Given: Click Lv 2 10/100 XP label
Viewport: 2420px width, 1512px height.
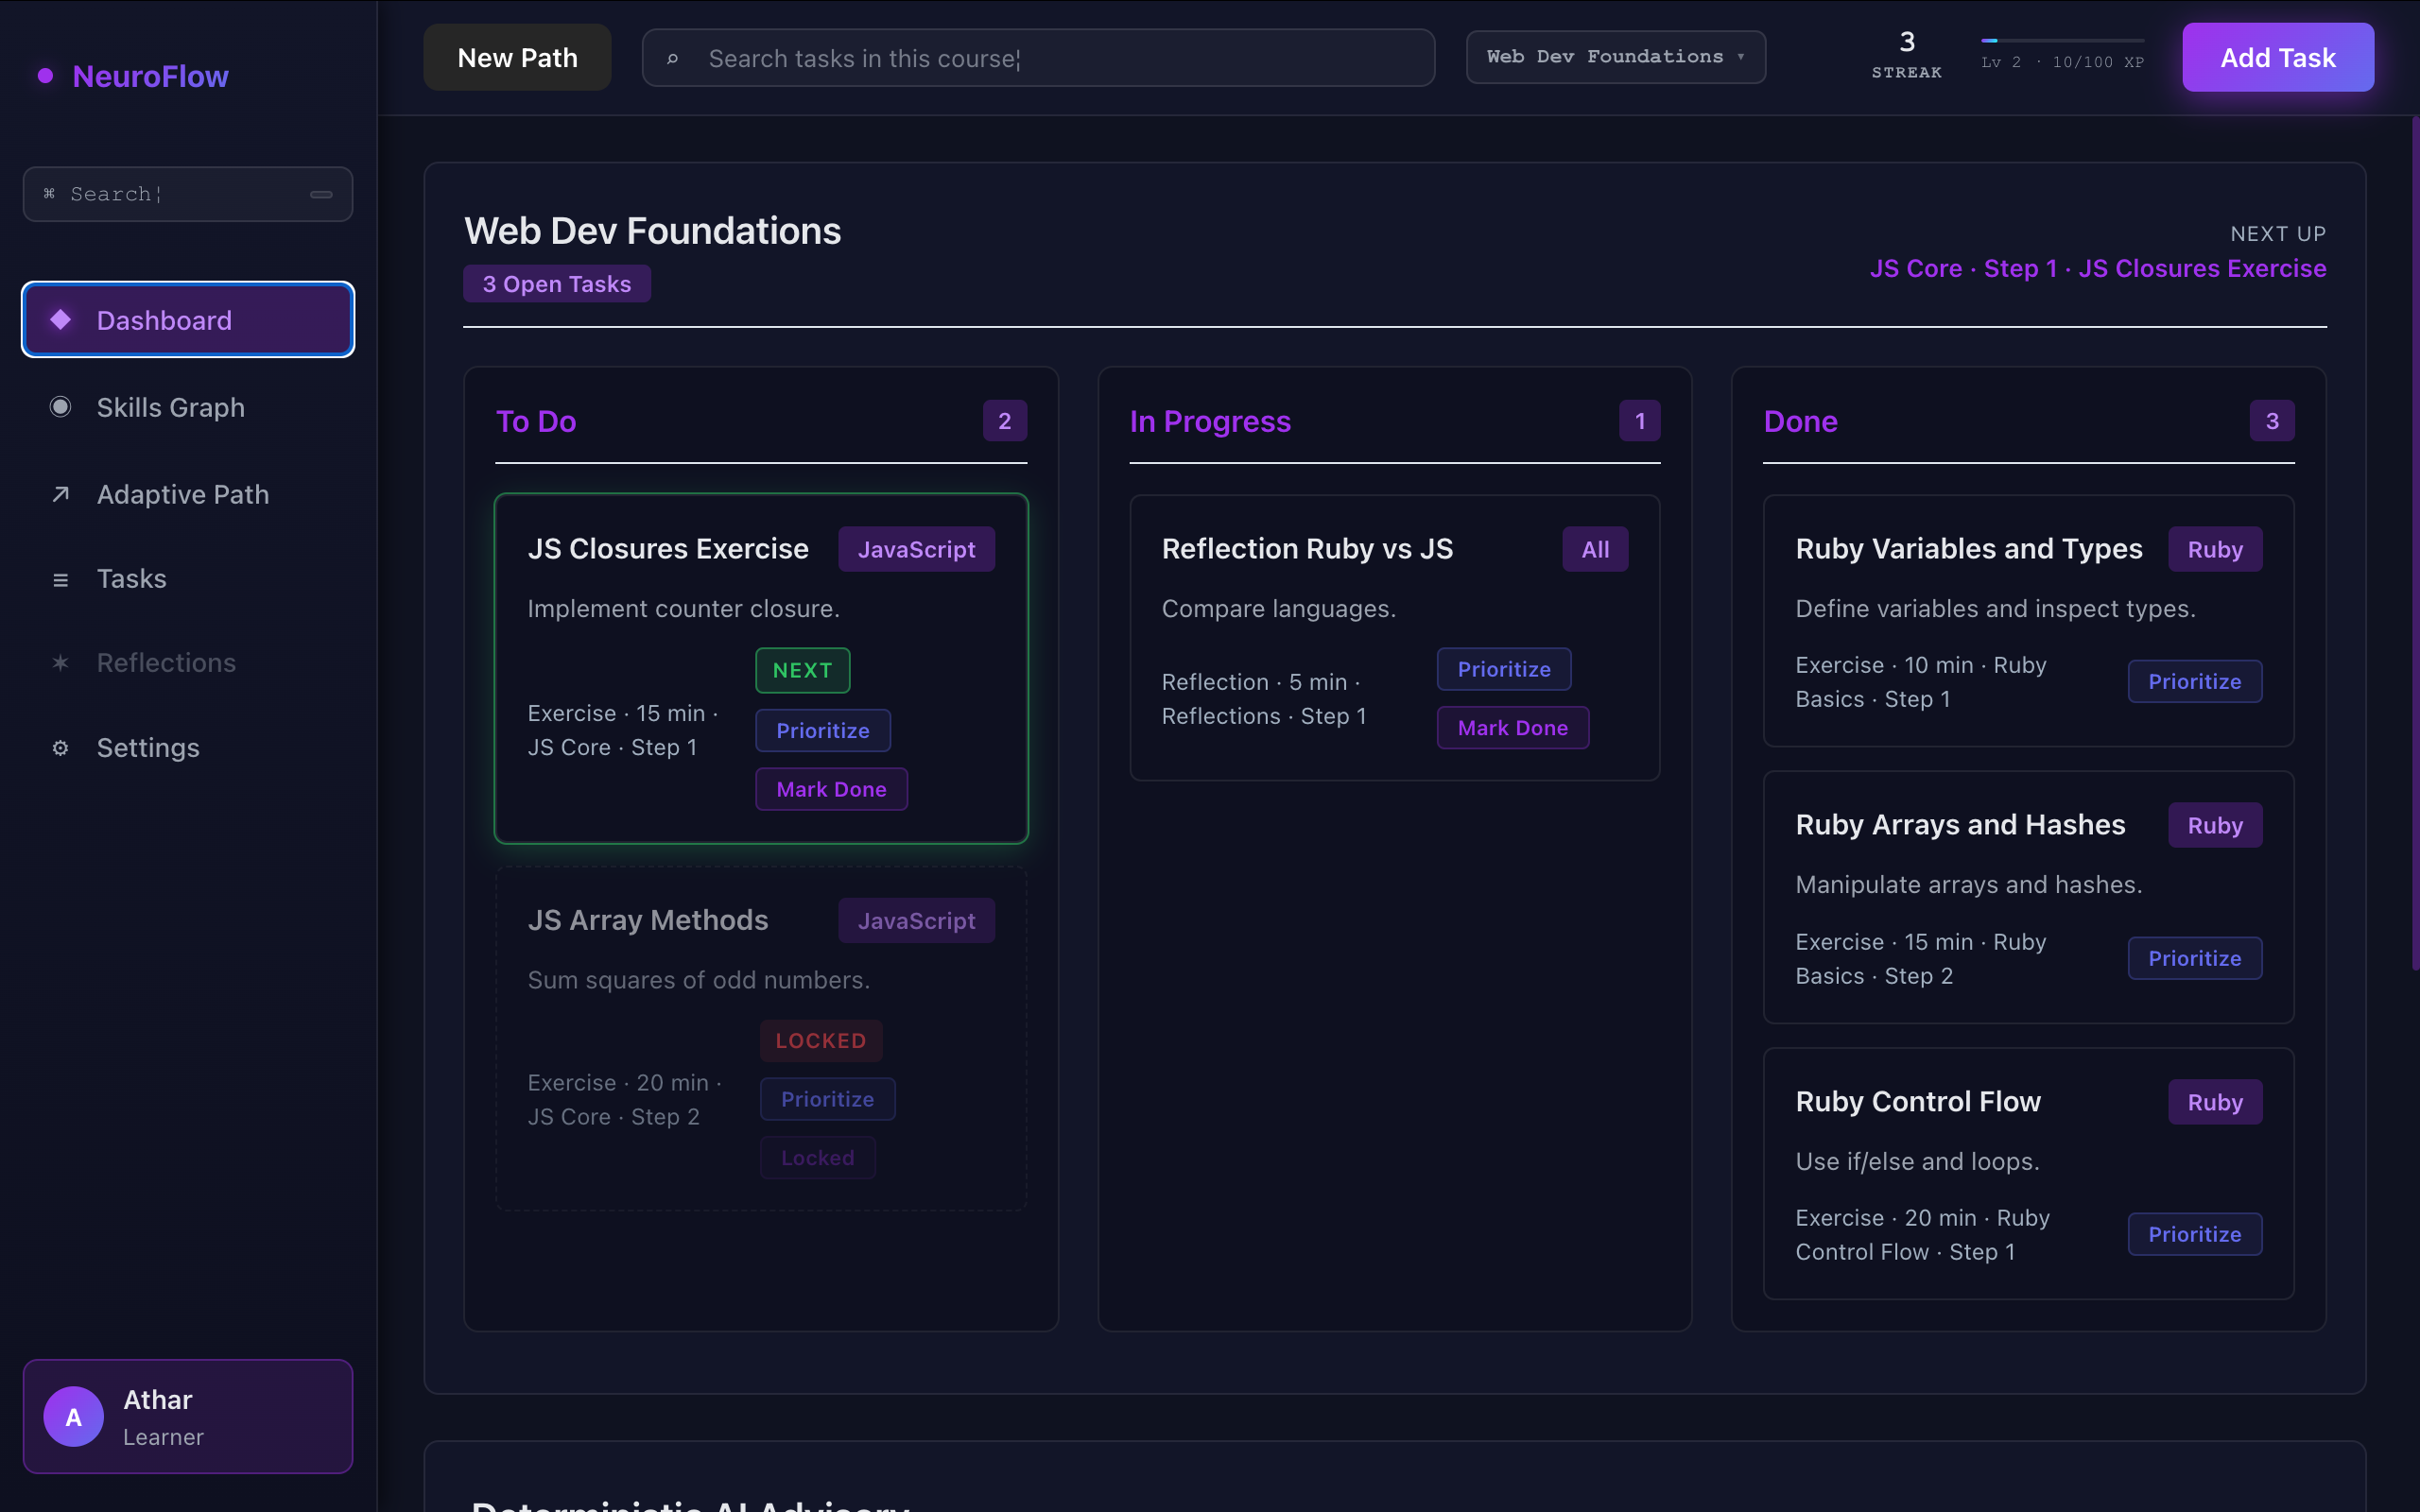Looking at the screenshot, I should (2062, 62).
